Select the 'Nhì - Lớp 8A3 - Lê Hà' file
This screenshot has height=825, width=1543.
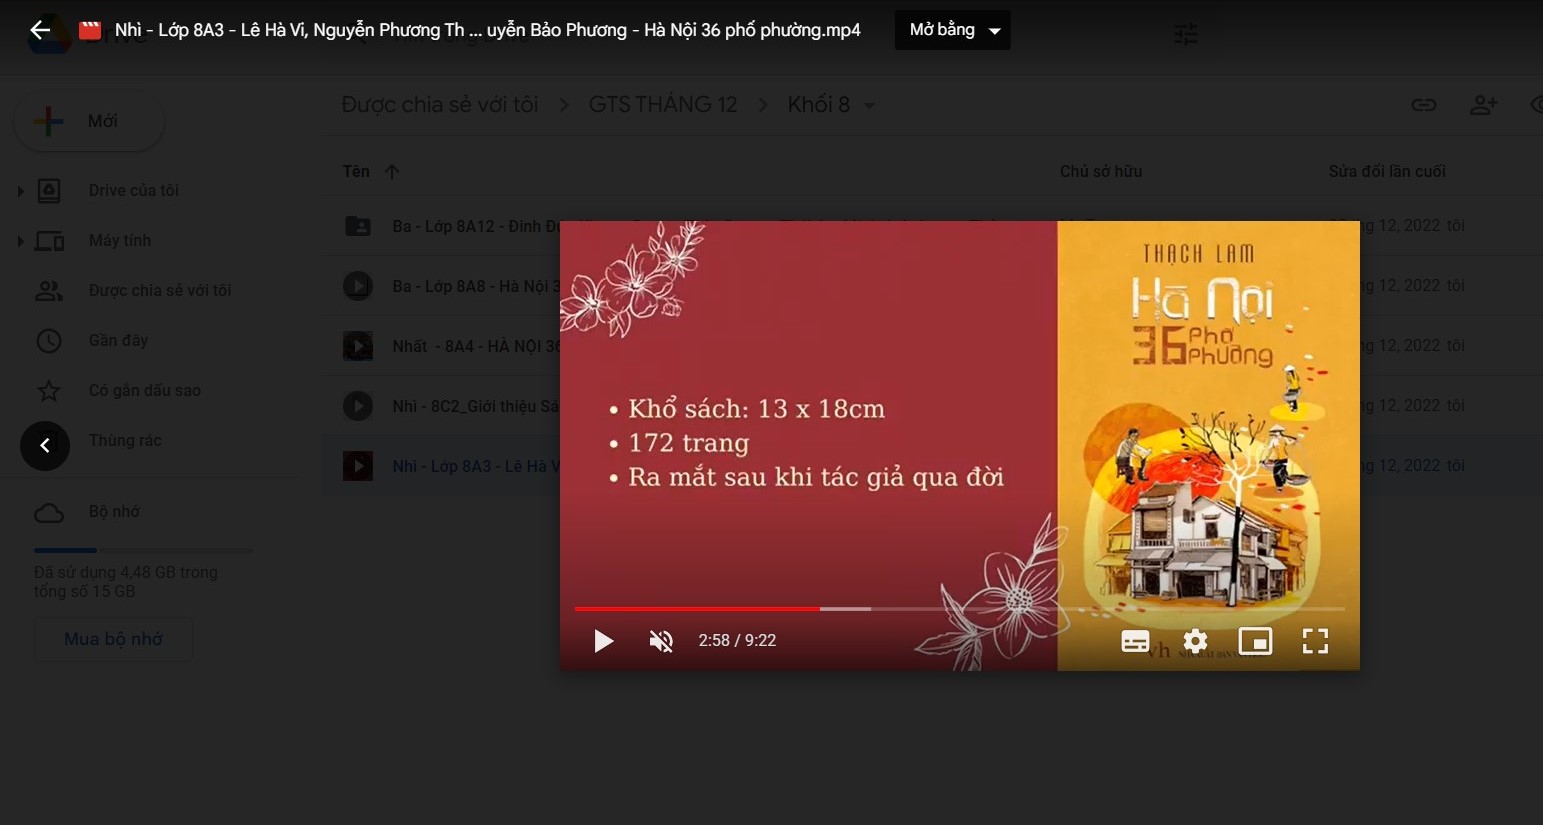pos(932,466)
